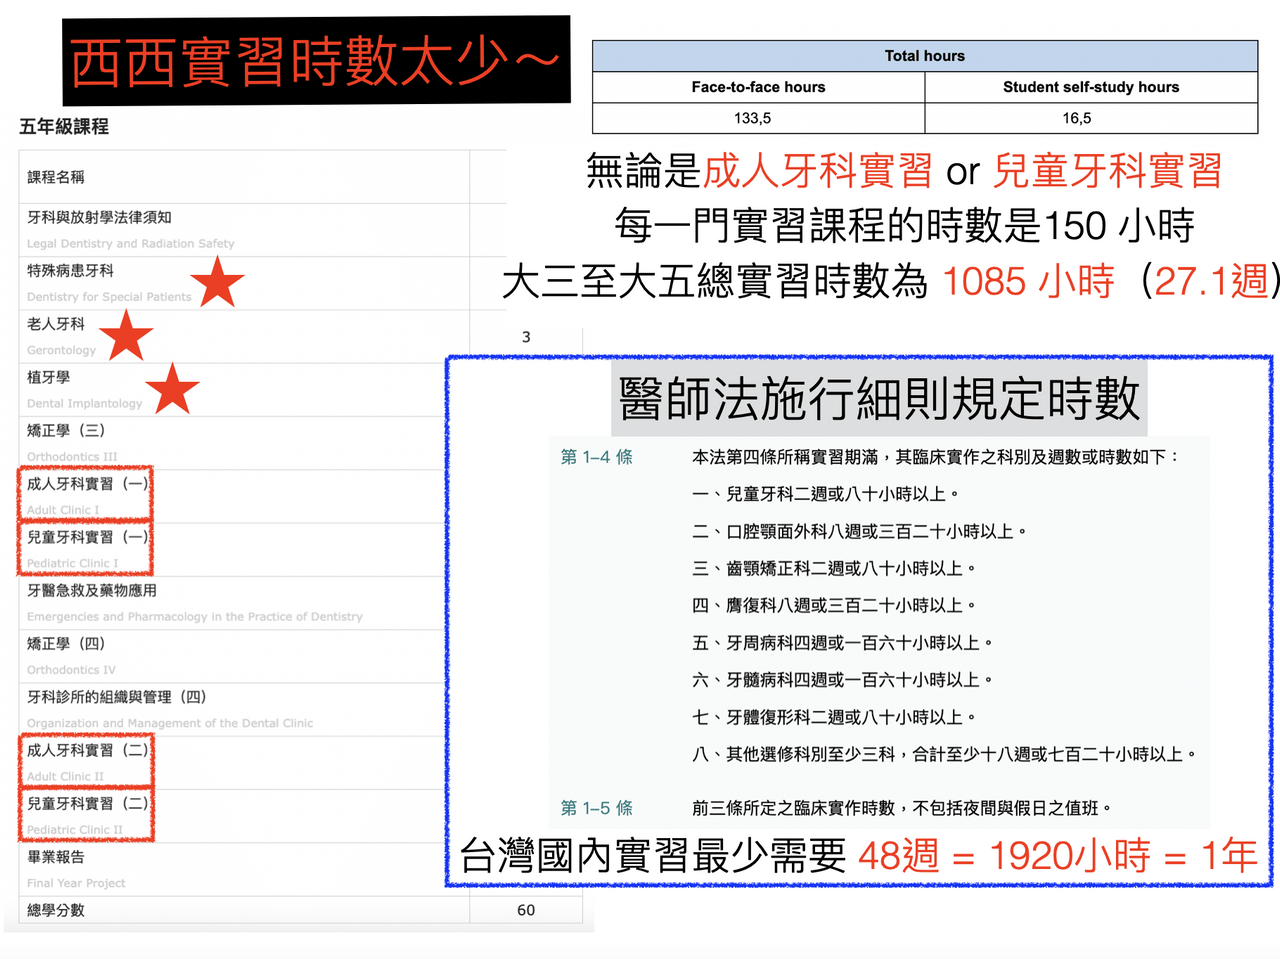Click the red star beside 植牙學
The image size is (1280, 959).
[x=172, y=389]
